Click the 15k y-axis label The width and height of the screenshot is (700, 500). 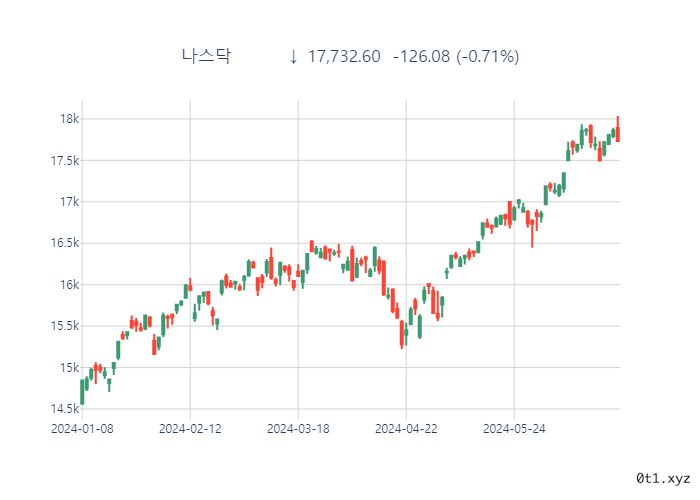pos(70,367)
